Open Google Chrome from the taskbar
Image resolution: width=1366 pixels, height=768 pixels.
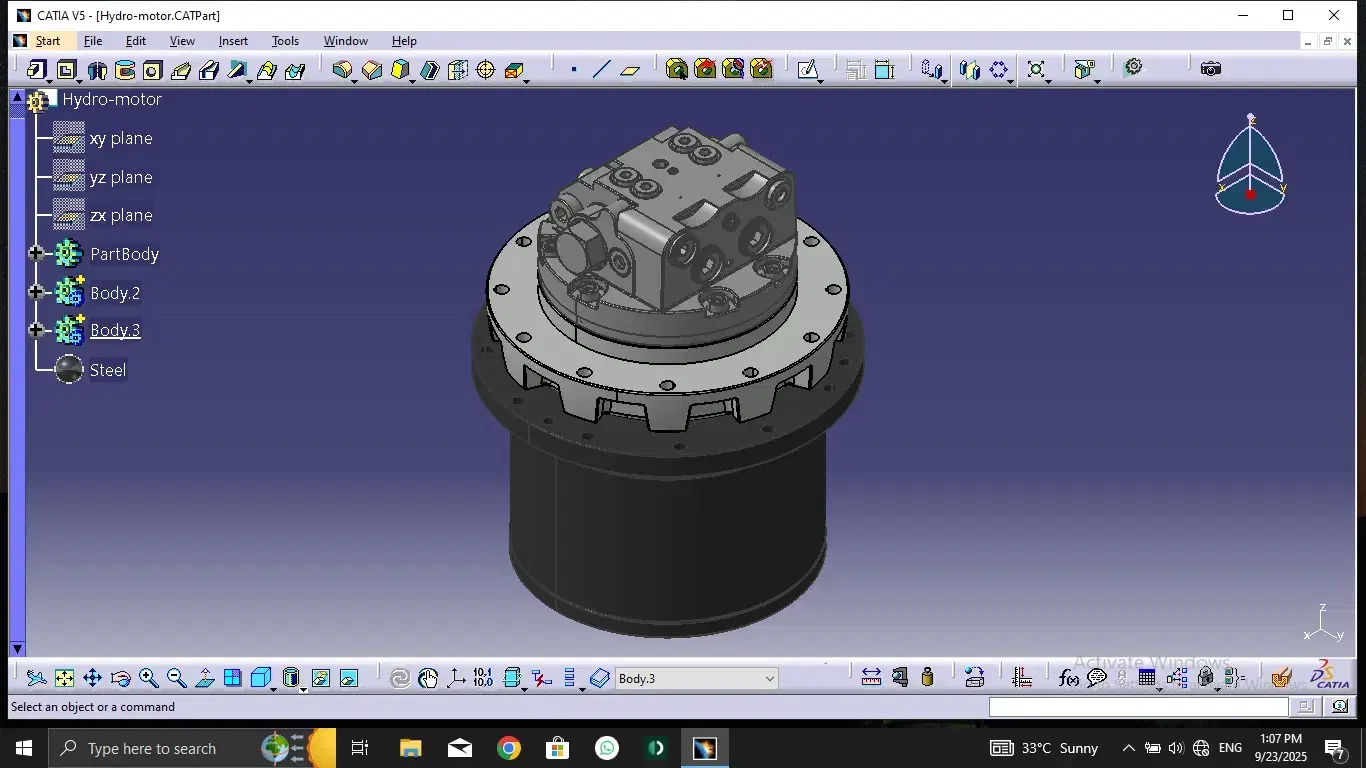coord(508,748)
